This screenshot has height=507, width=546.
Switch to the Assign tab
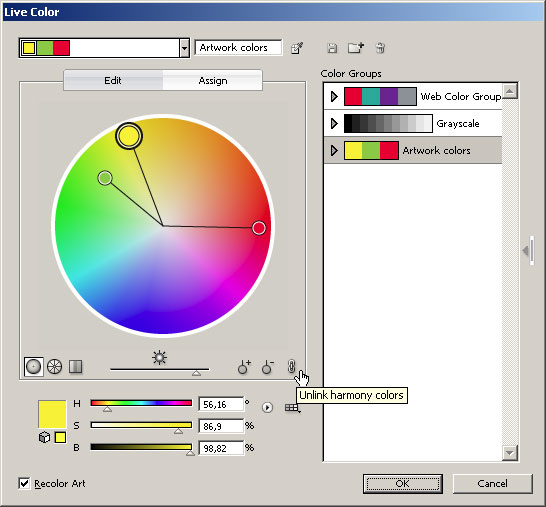213,81
